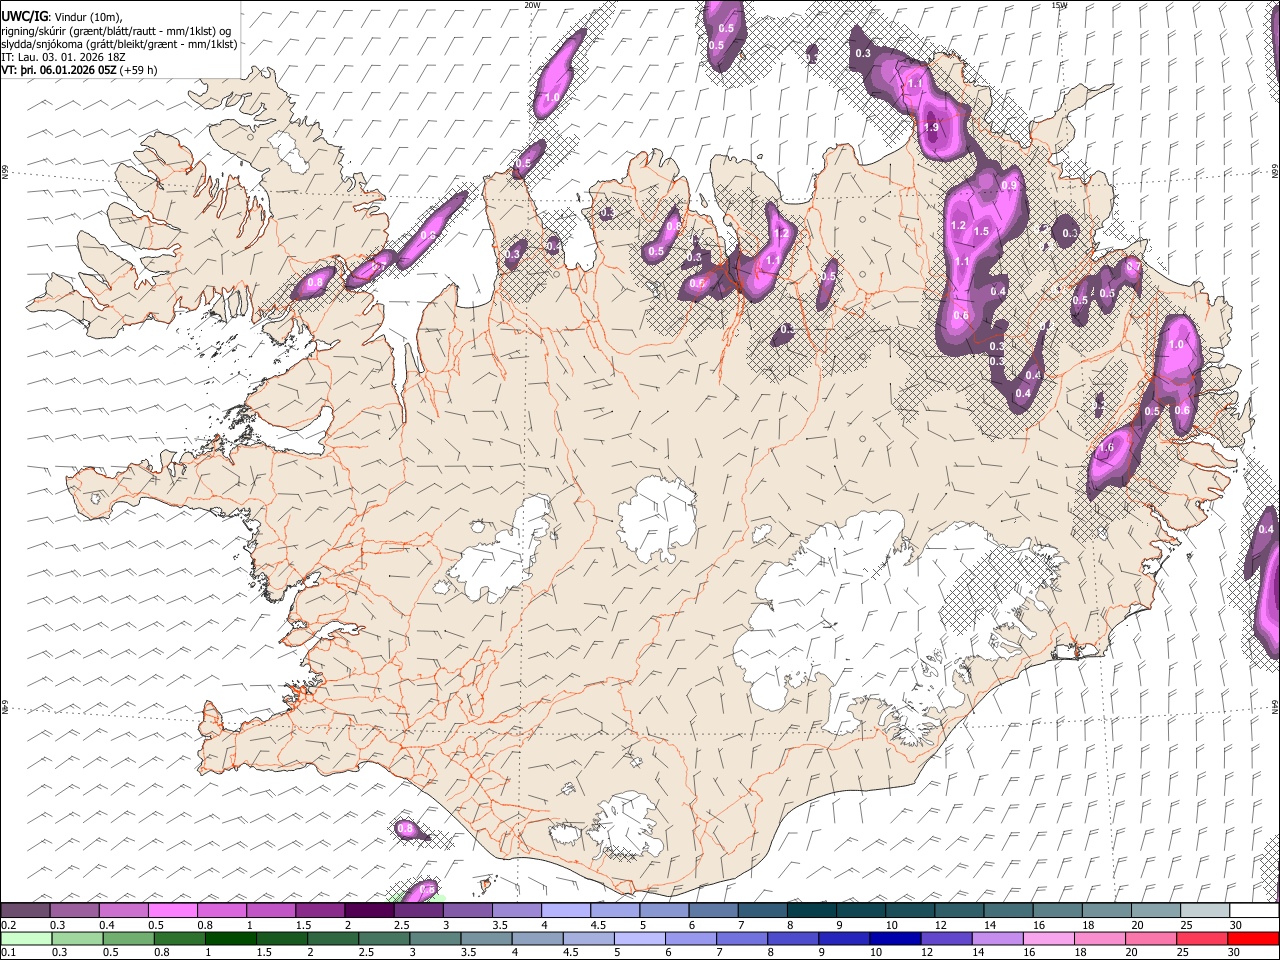Screen dimensions: 1280x960
Task: Click the light violet 14 rain scale swatch
Action: (997, 938)
